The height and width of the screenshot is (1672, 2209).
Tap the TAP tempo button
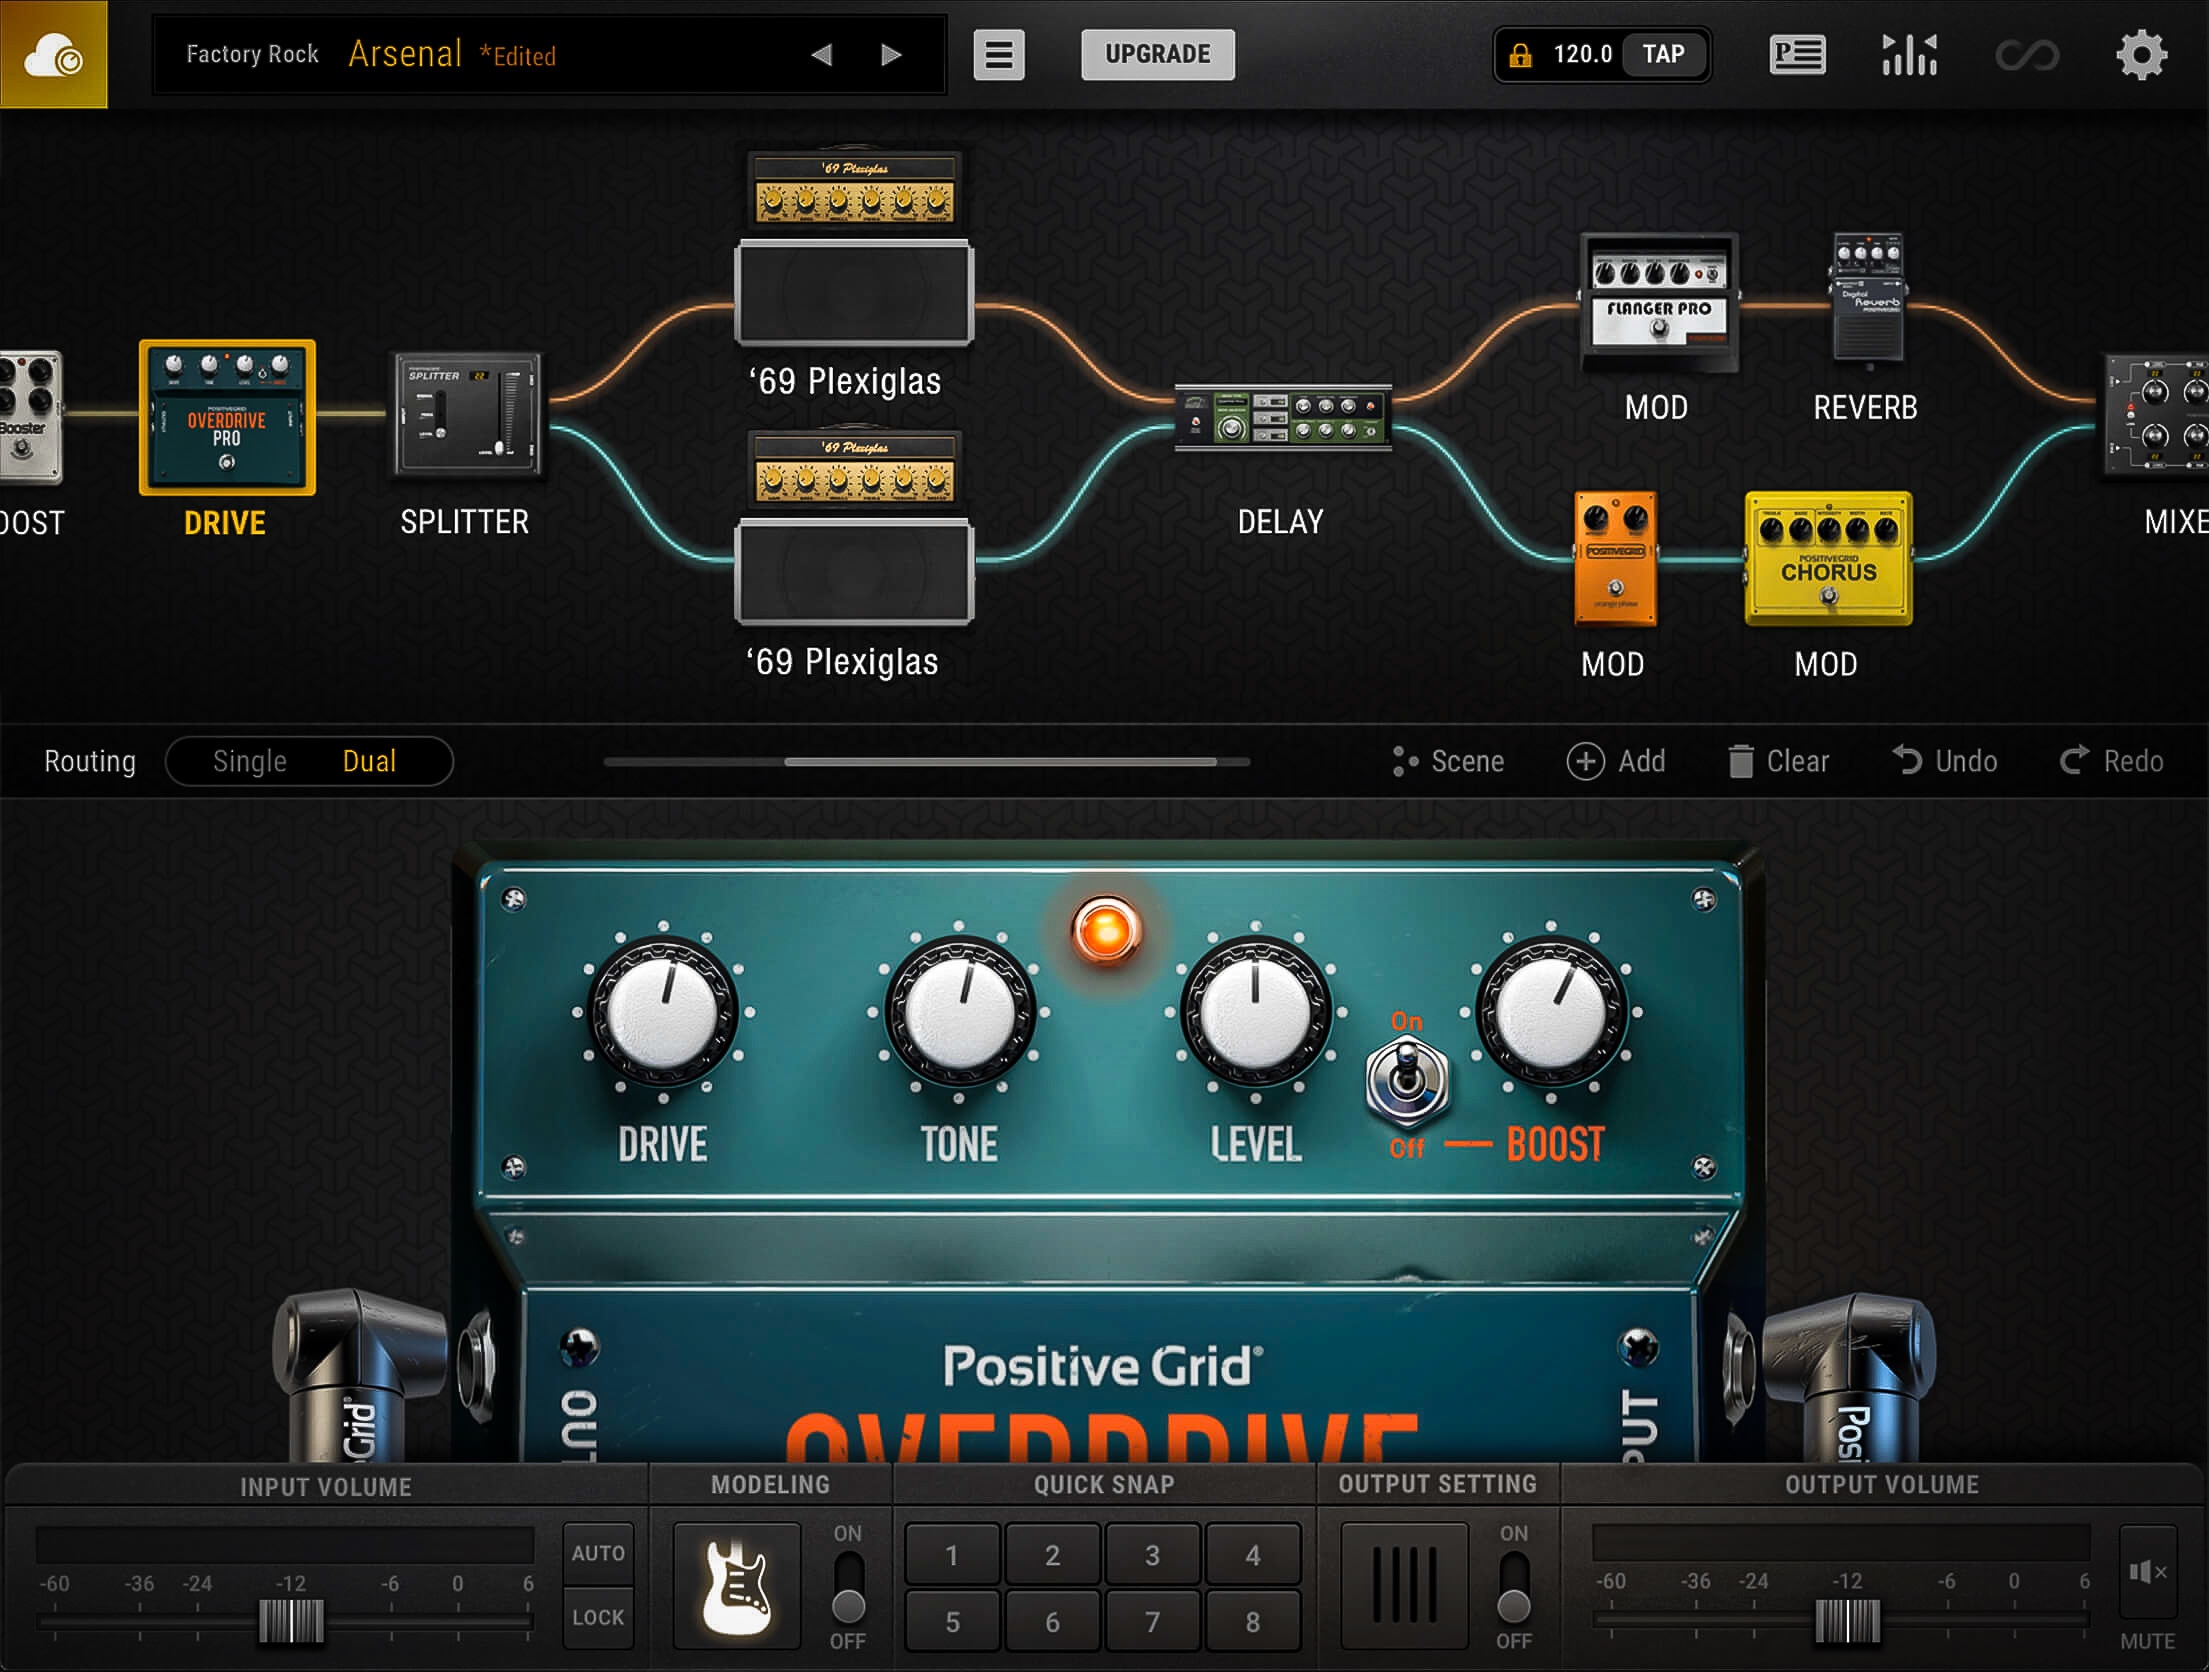tap(1663, 55)
